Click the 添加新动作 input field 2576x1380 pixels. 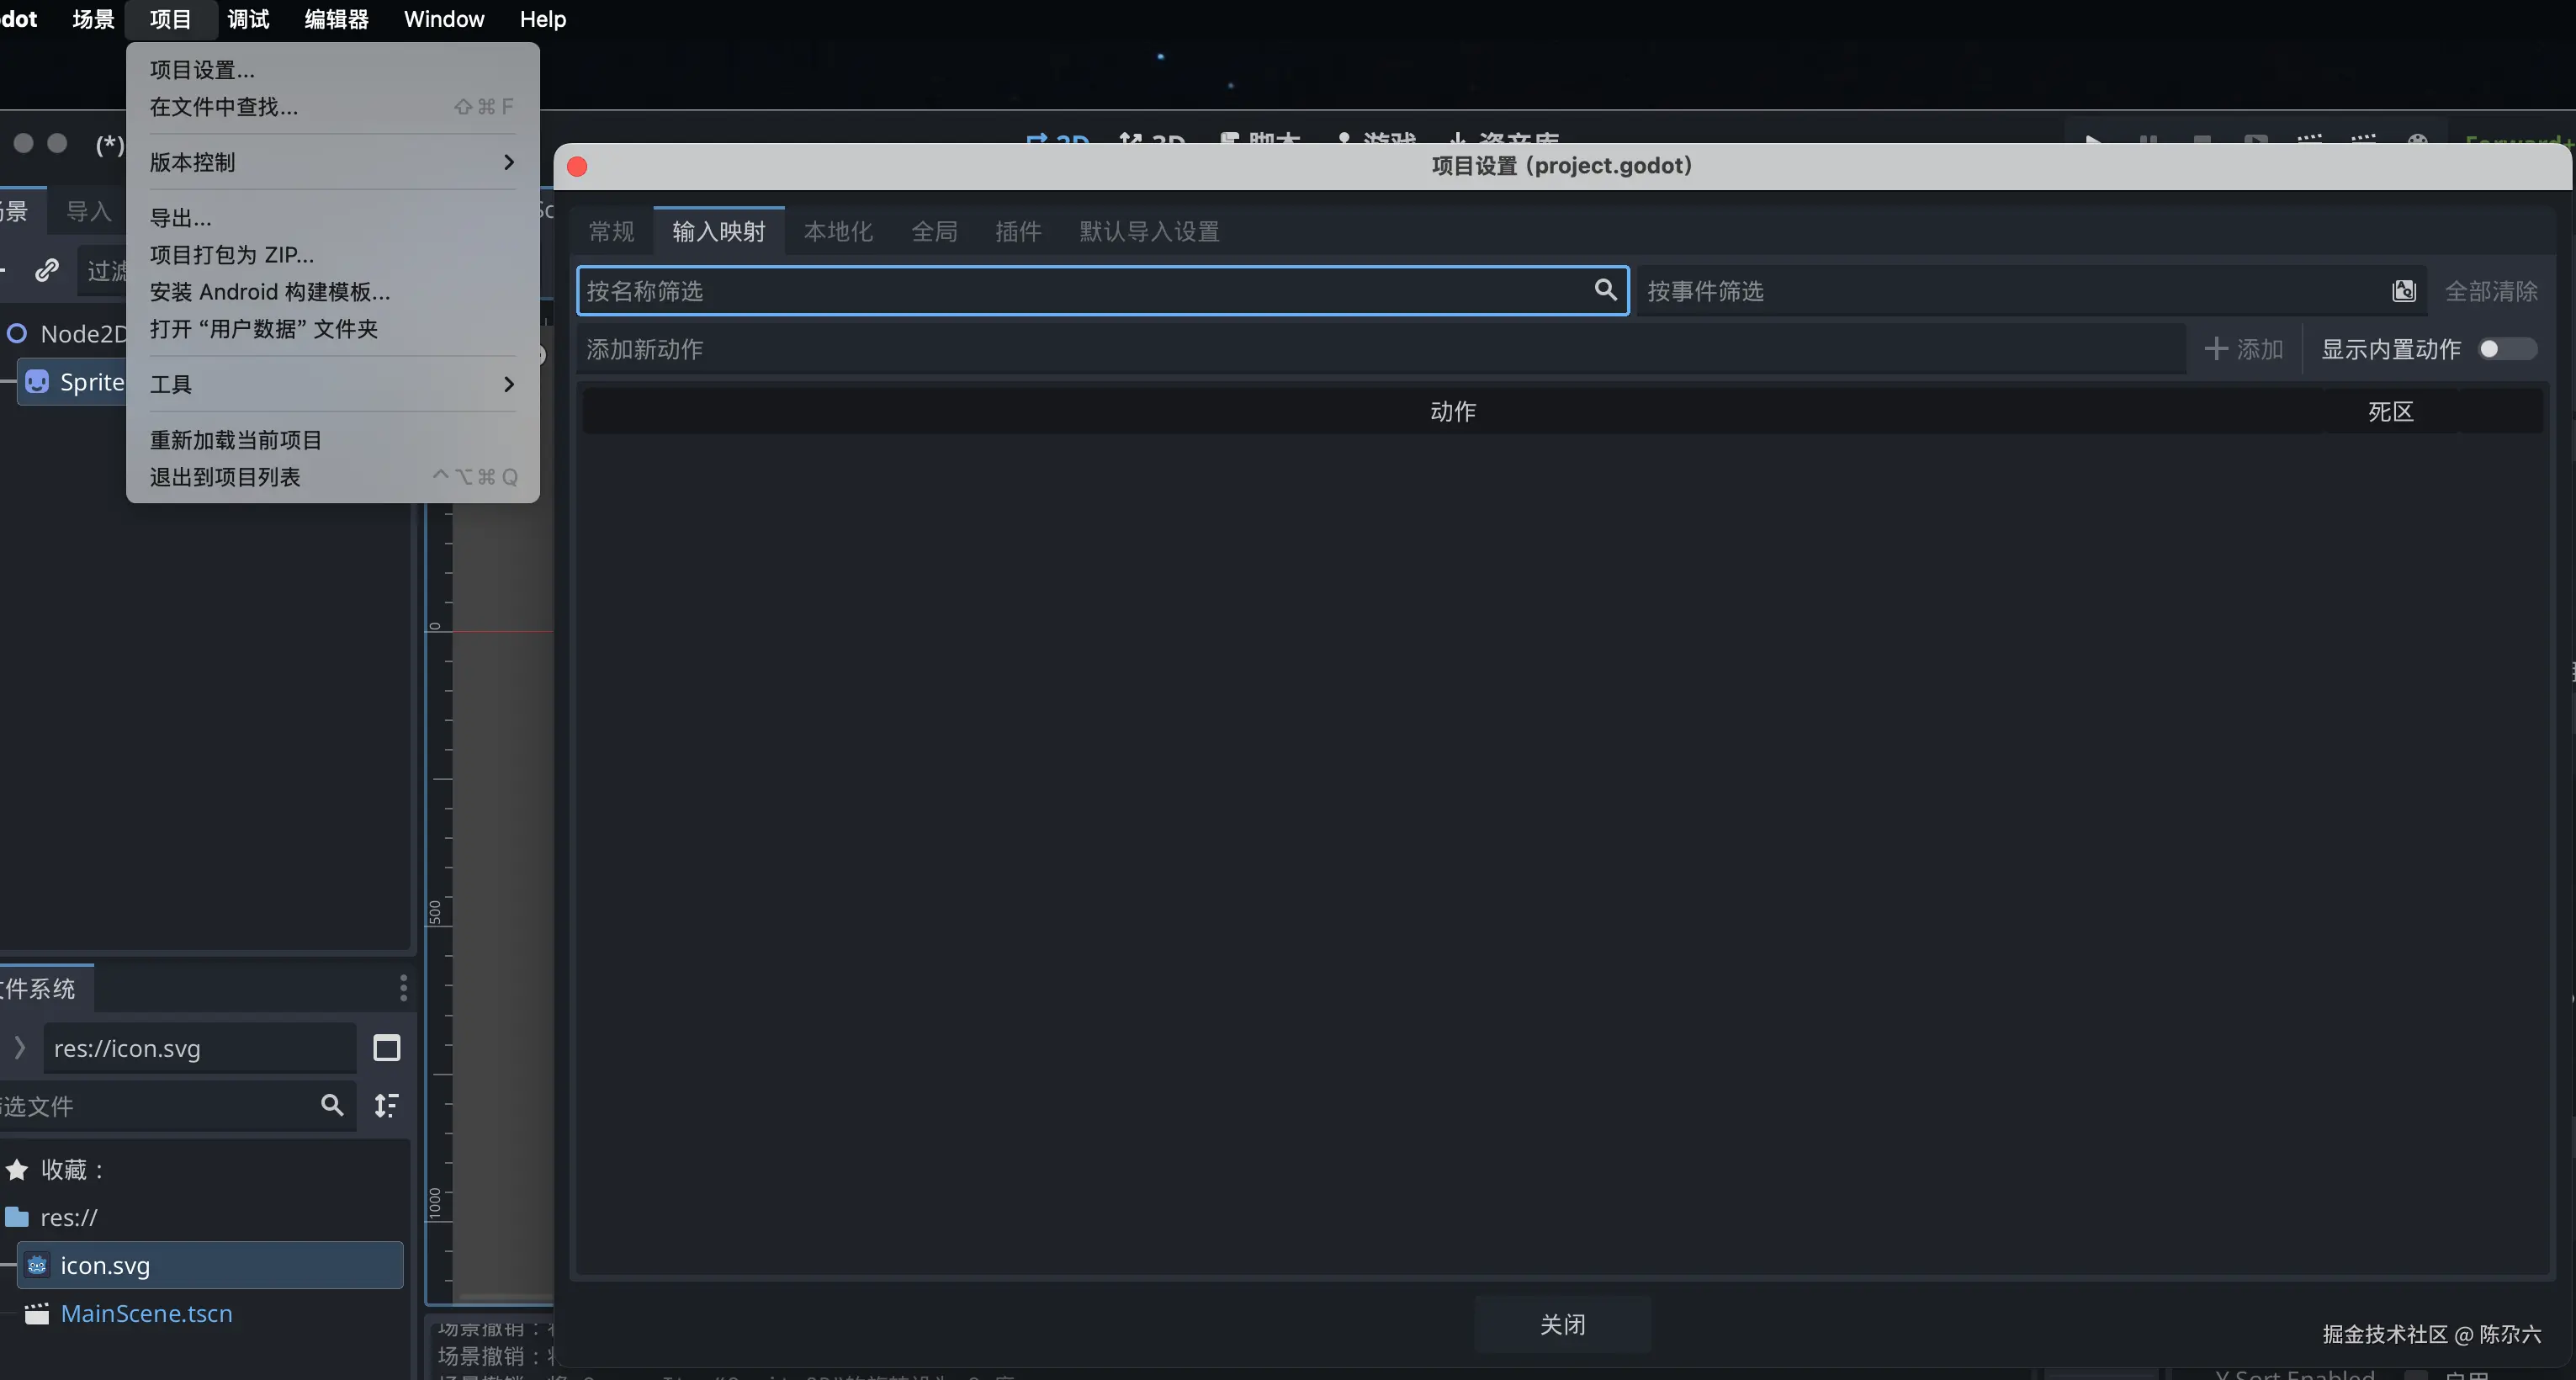coord(1380,349)
